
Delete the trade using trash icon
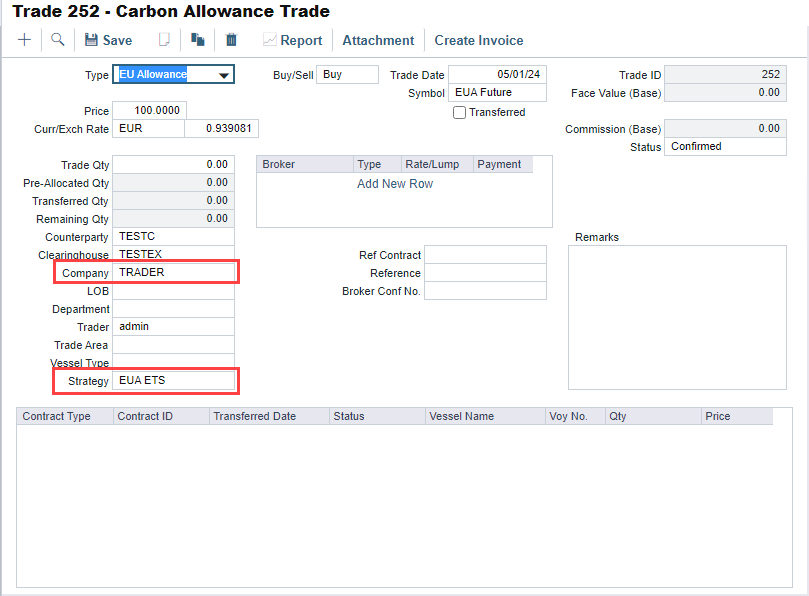(x=231, y=40)
